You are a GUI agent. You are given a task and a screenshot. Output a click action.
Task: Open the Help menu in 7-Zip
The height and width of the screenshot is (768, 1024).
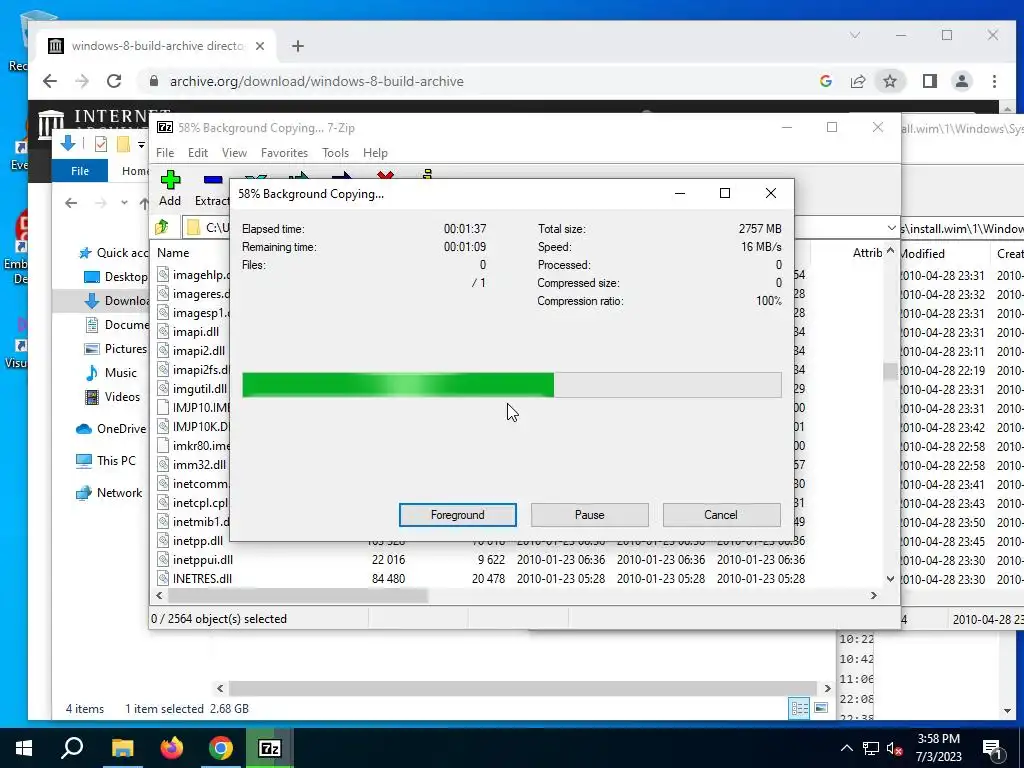376,153
